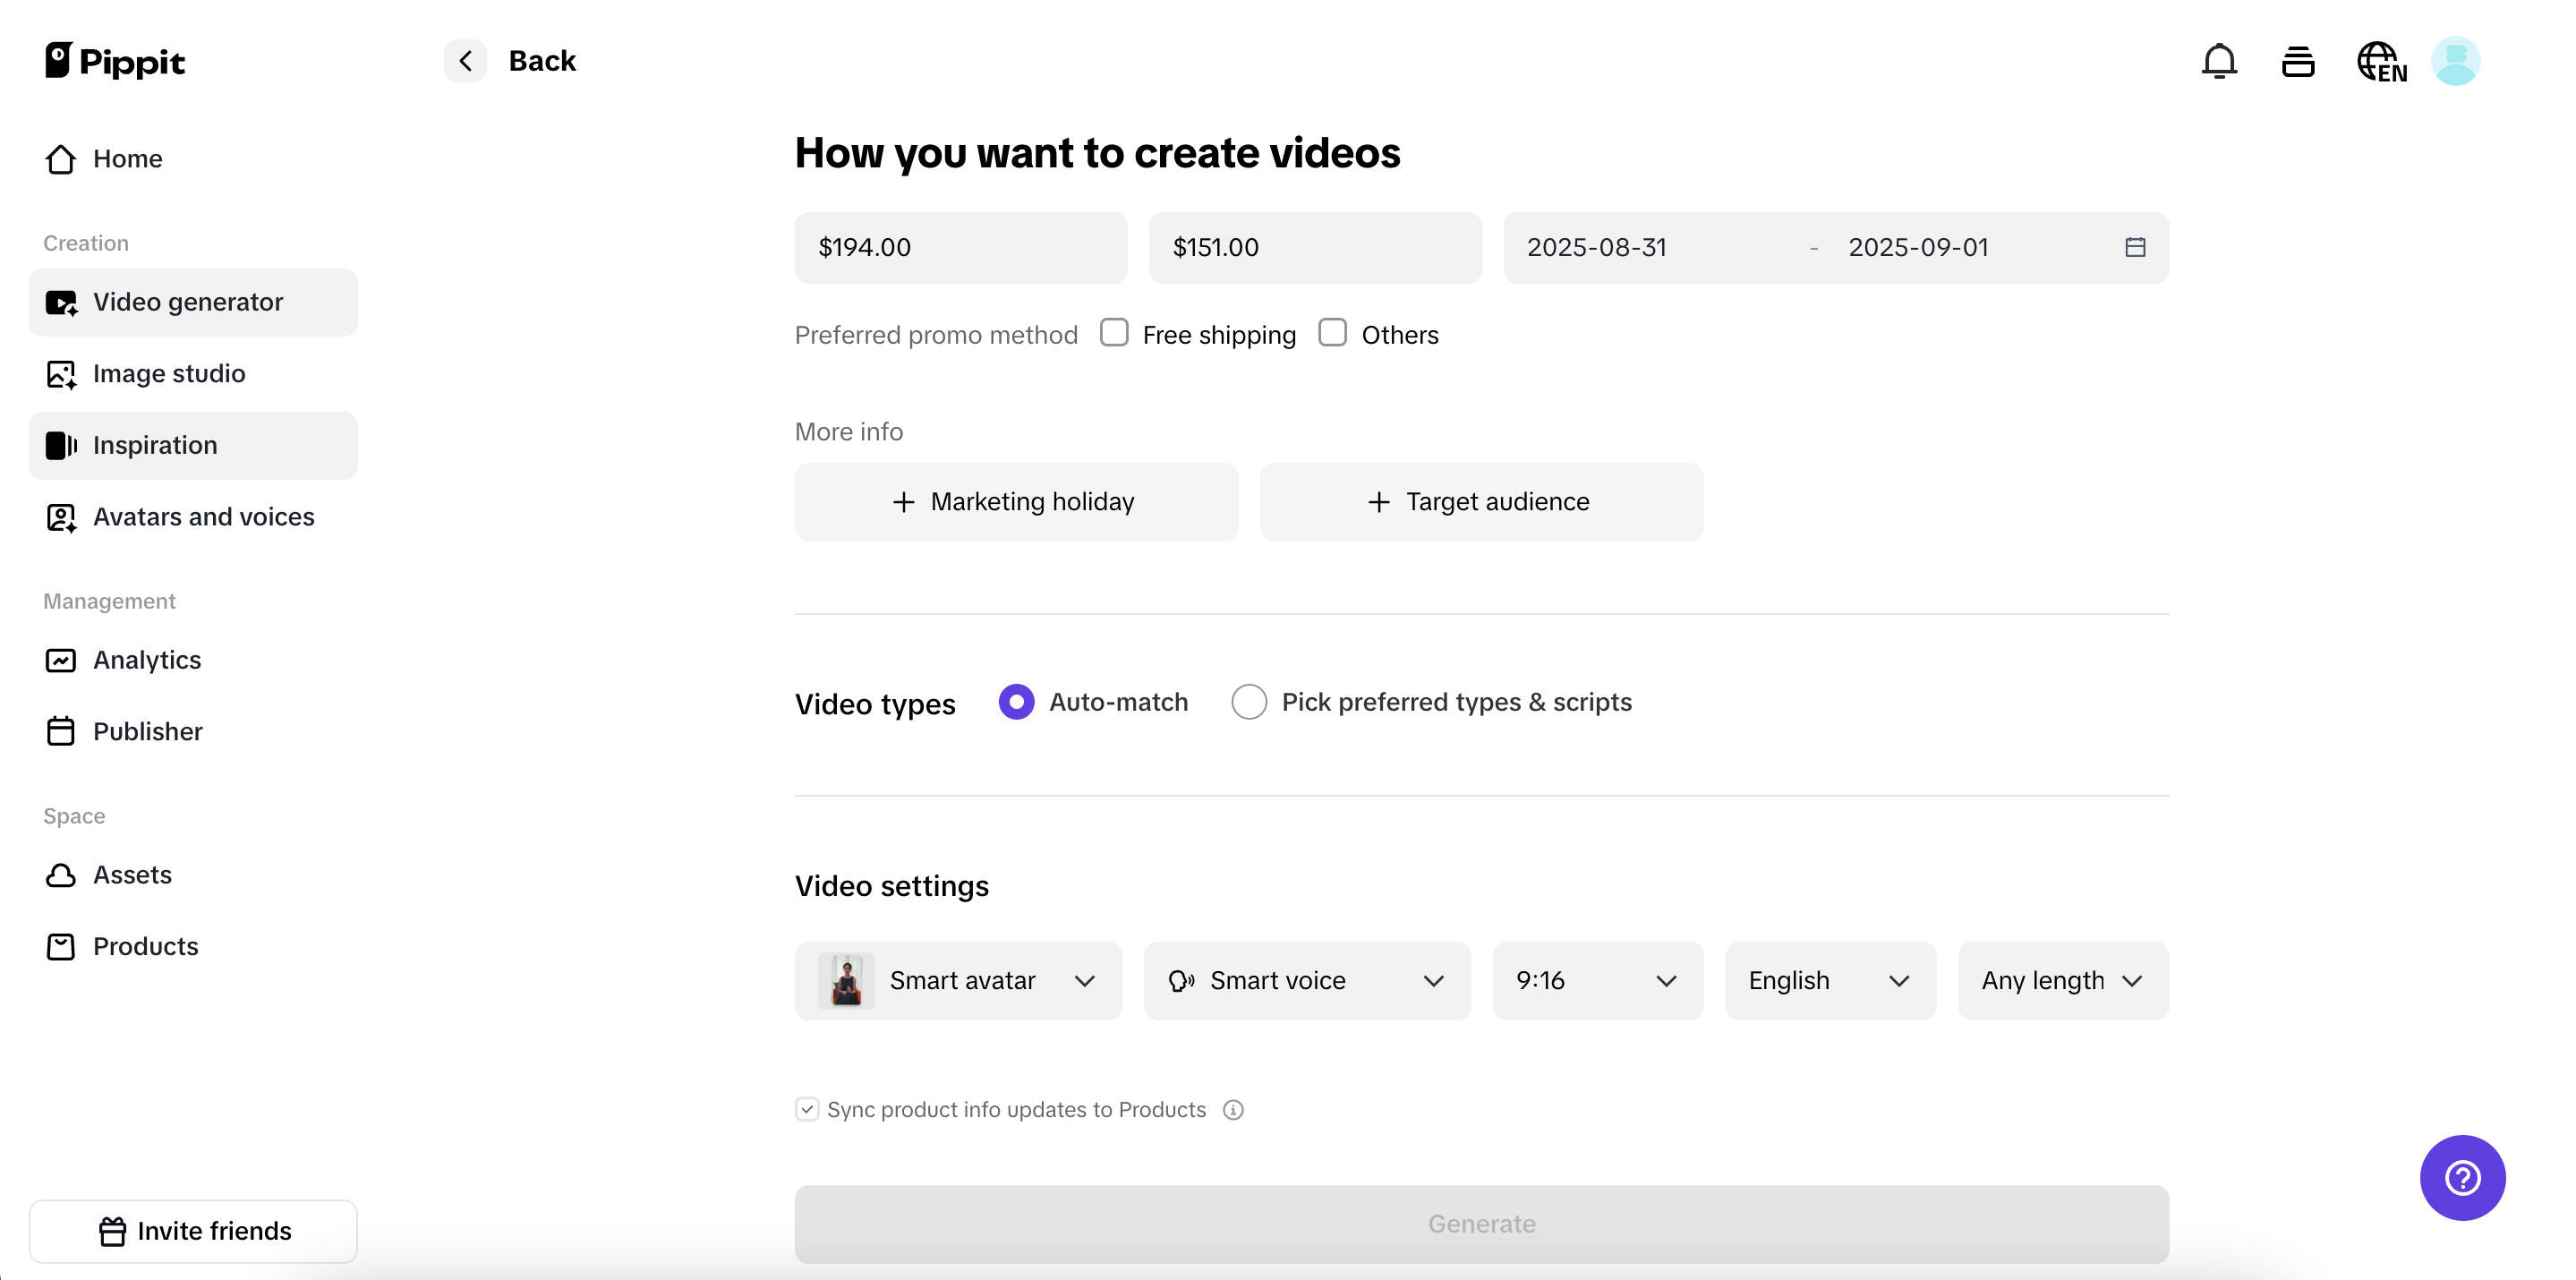Click the Avatars and voices icon
The width and height of the screenshot is (2576, 1280).
click(61, 517)
